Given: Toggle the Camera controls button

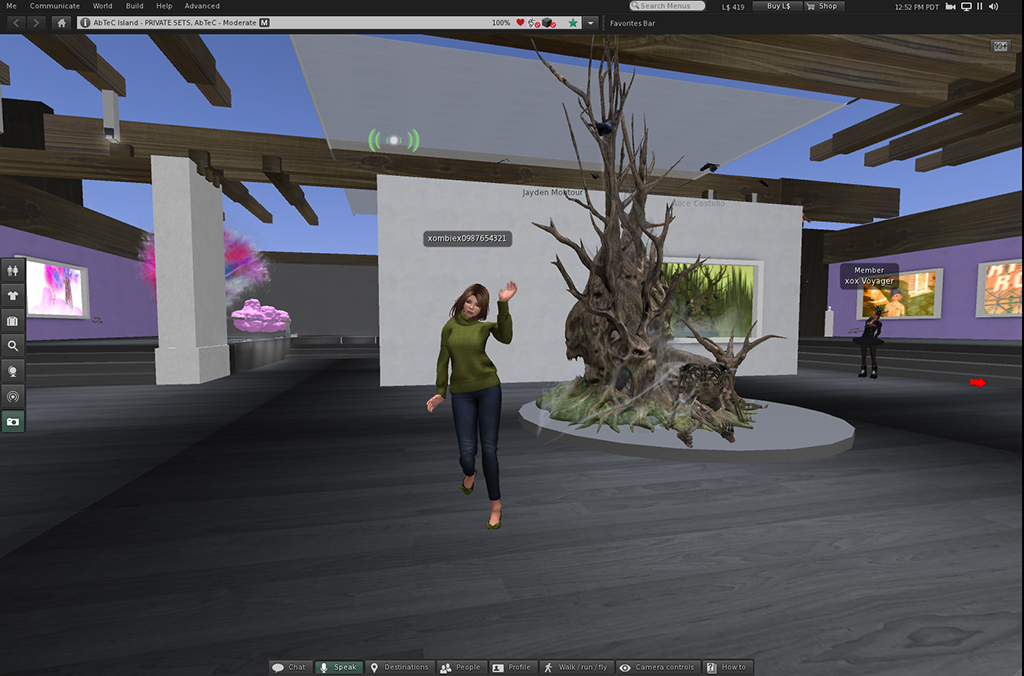Looking at the screenshot, I should tap(656, 667).
